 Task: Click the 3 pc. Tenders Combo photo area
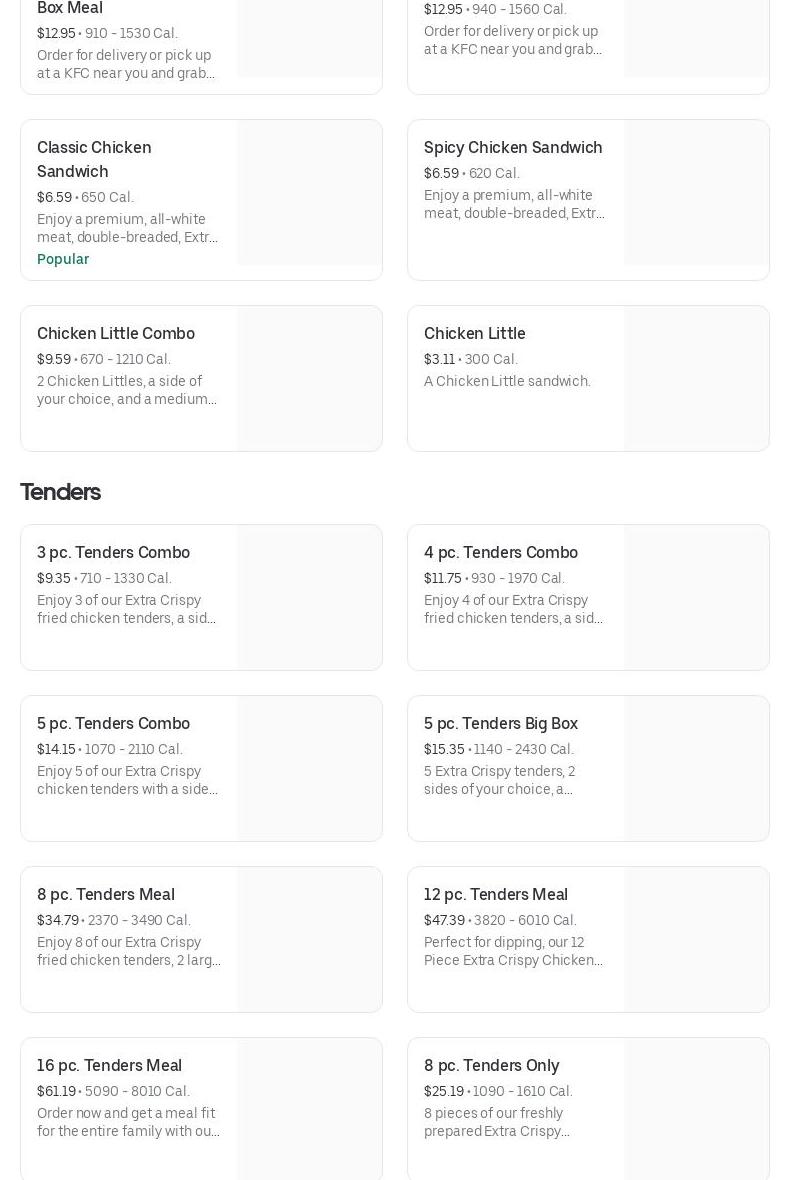click(309, 598)
